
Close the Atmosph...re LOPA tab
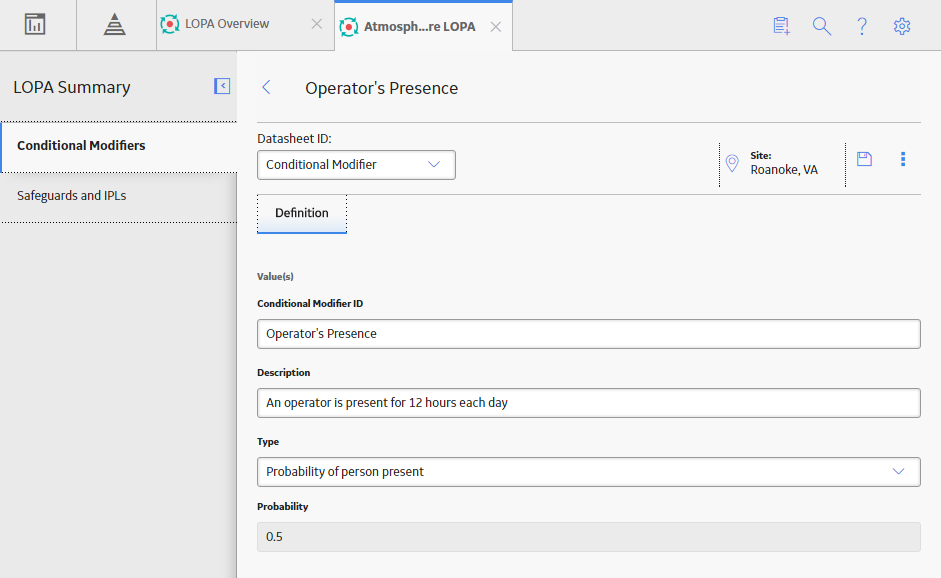(496, 27)
